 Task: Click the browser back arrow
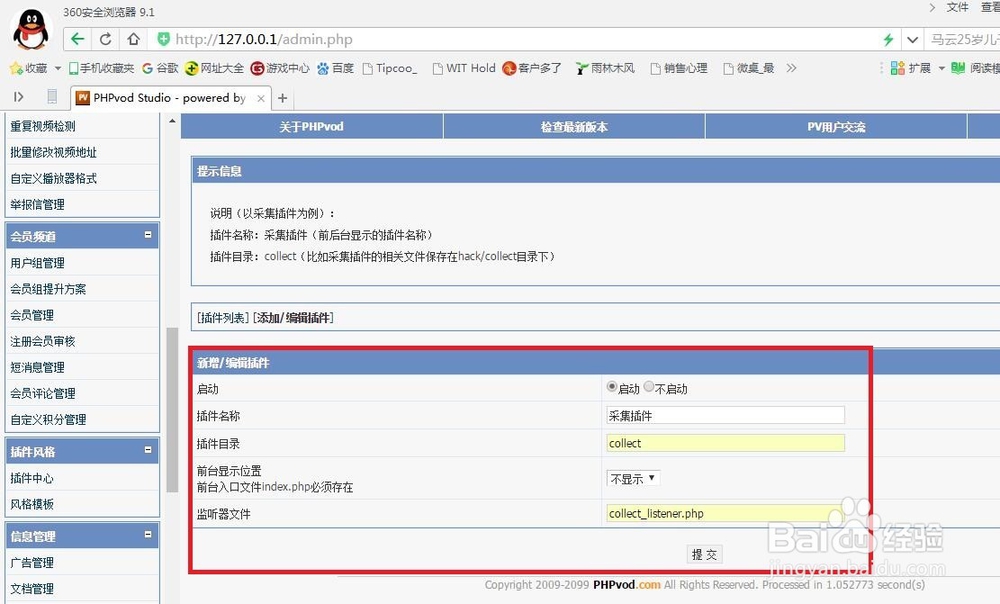tap(77, 39)
